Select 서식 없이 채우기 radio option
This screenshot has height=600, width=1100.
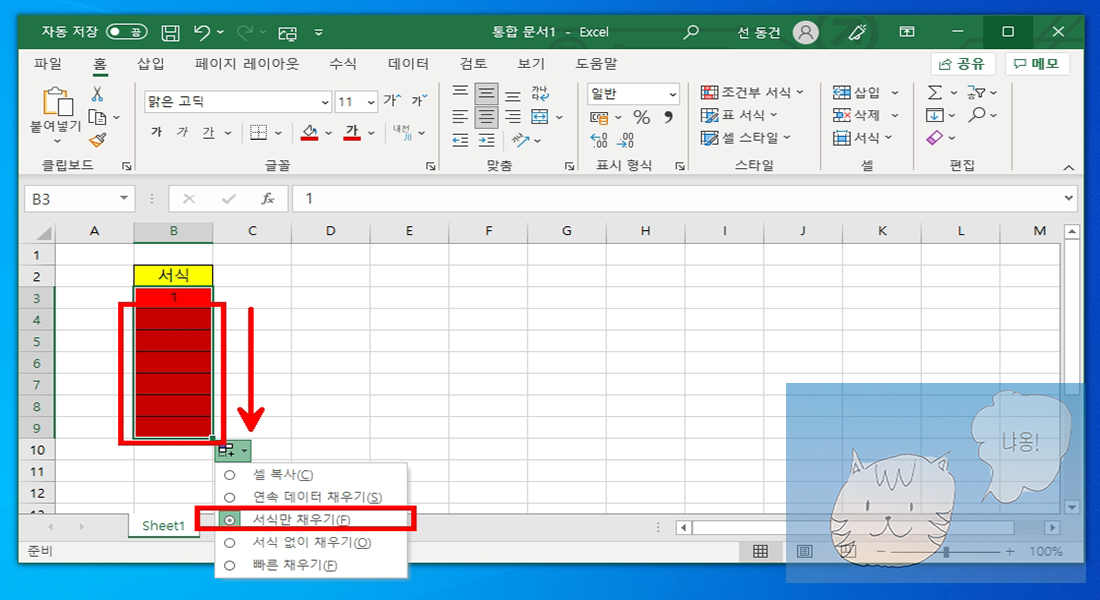pyautogui.click(x=229, y=542)
